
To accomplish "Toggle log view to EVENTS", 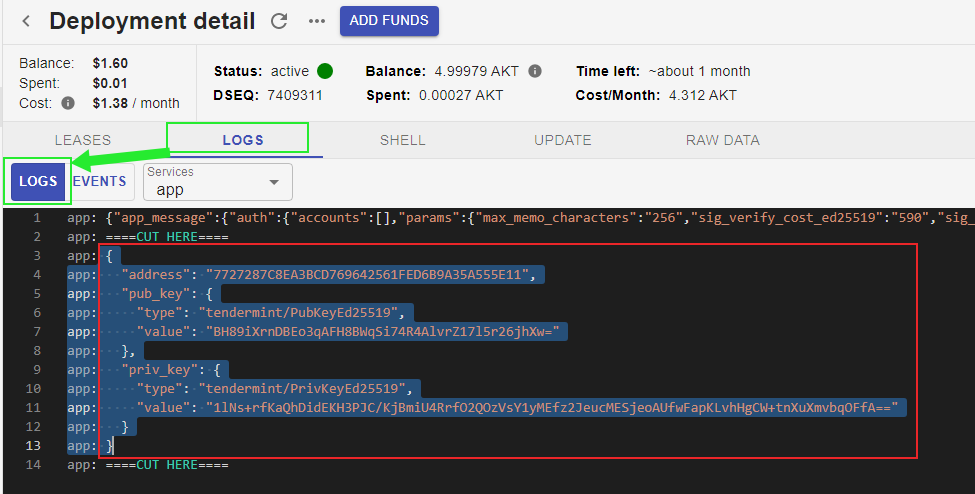I will [x=100, y=181].
